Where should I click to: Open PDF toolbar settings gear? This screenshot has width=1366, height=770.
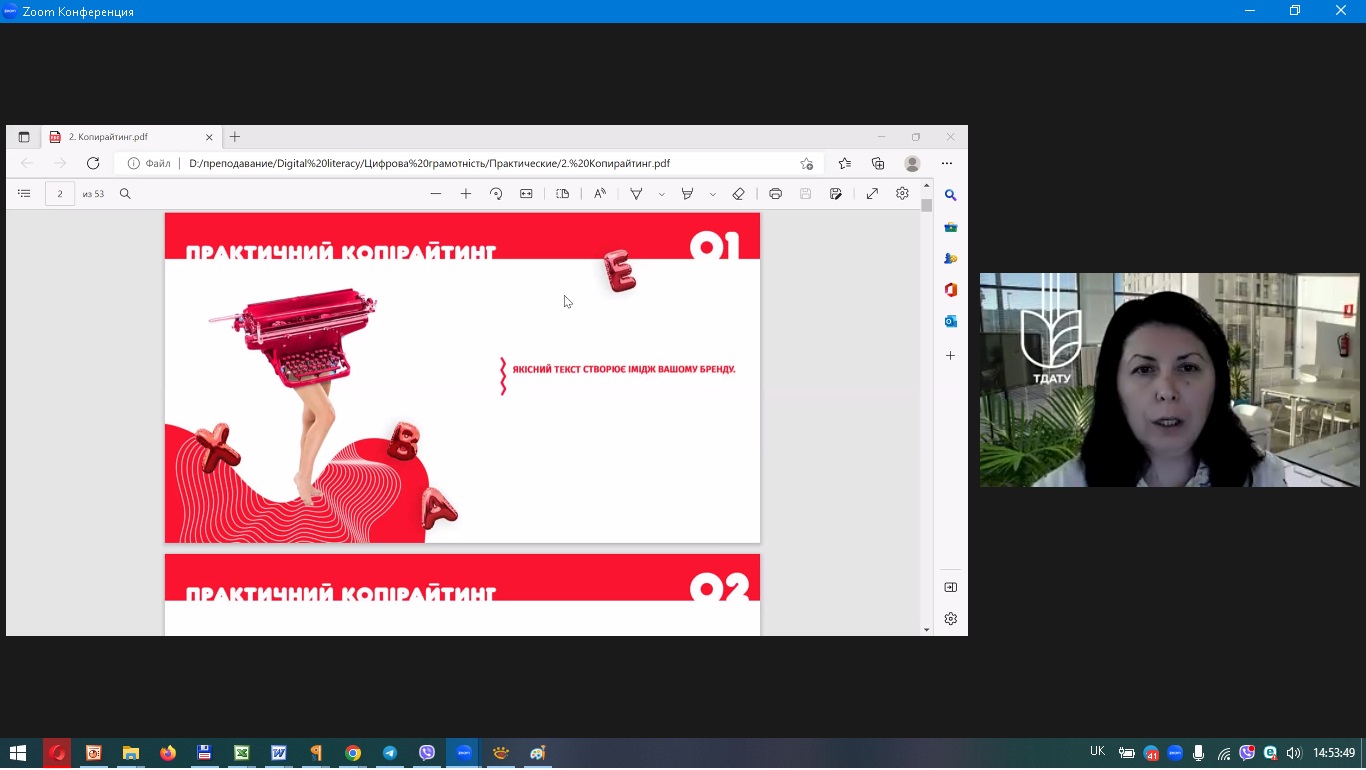point(902,194)
